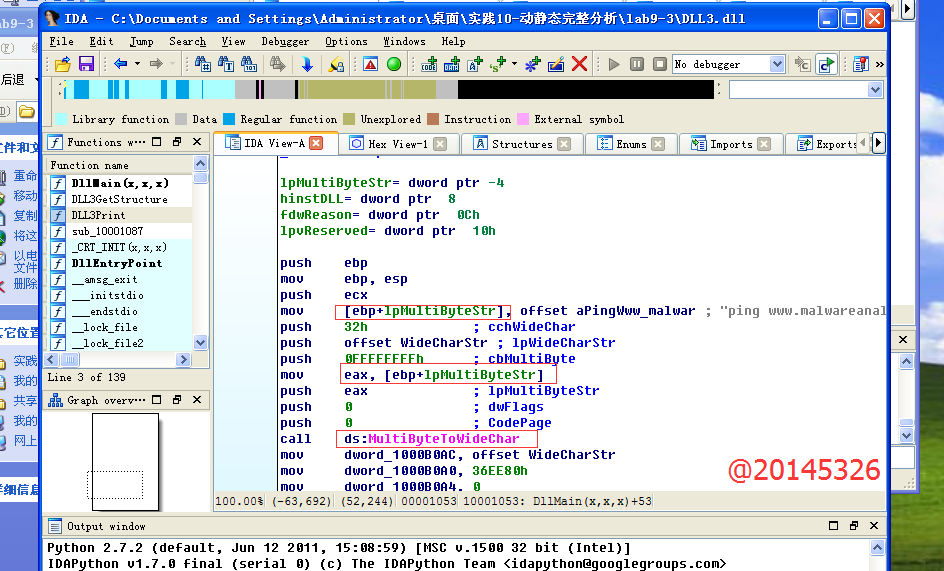This screenshot has width=944, height=571.
Task: Click the green circle toolbar icon
Action: pyautogui.click(x=394, y=64)
